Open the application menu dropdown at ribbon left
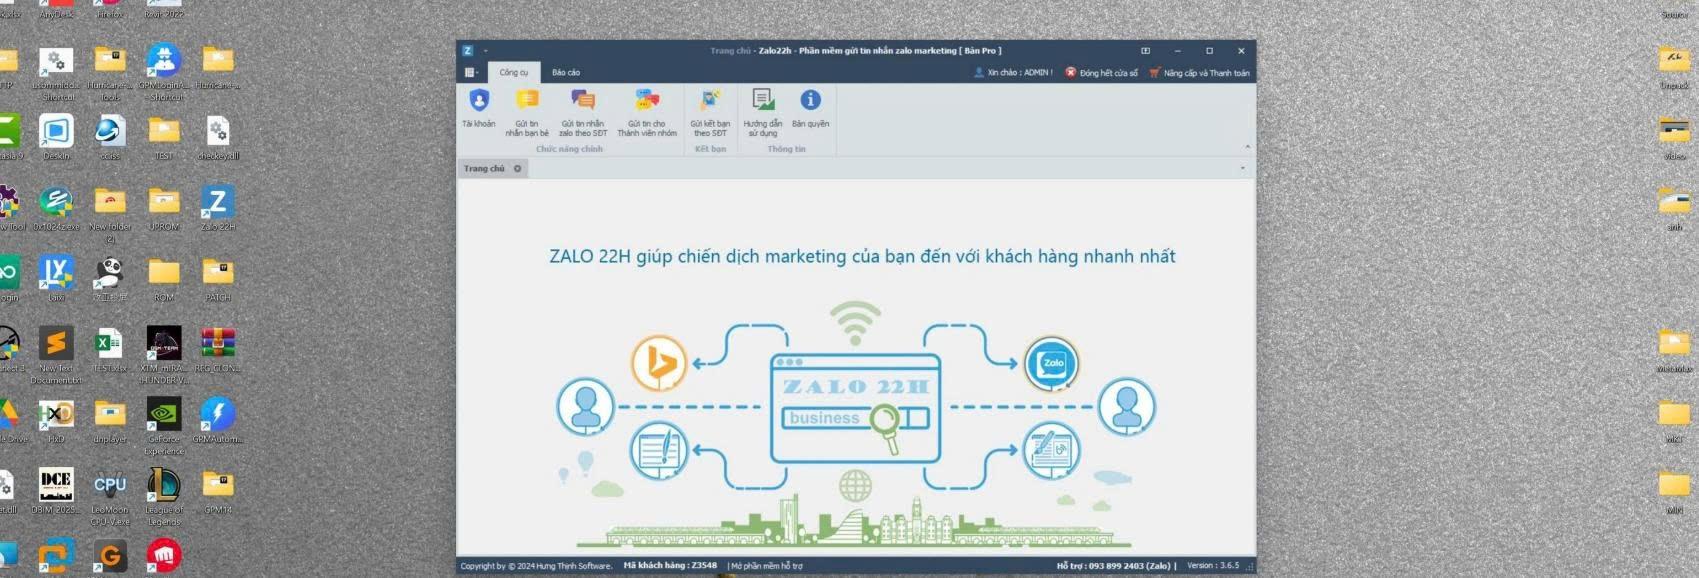The height and width of the screenshot is (578, 1699). click(471, 73)
